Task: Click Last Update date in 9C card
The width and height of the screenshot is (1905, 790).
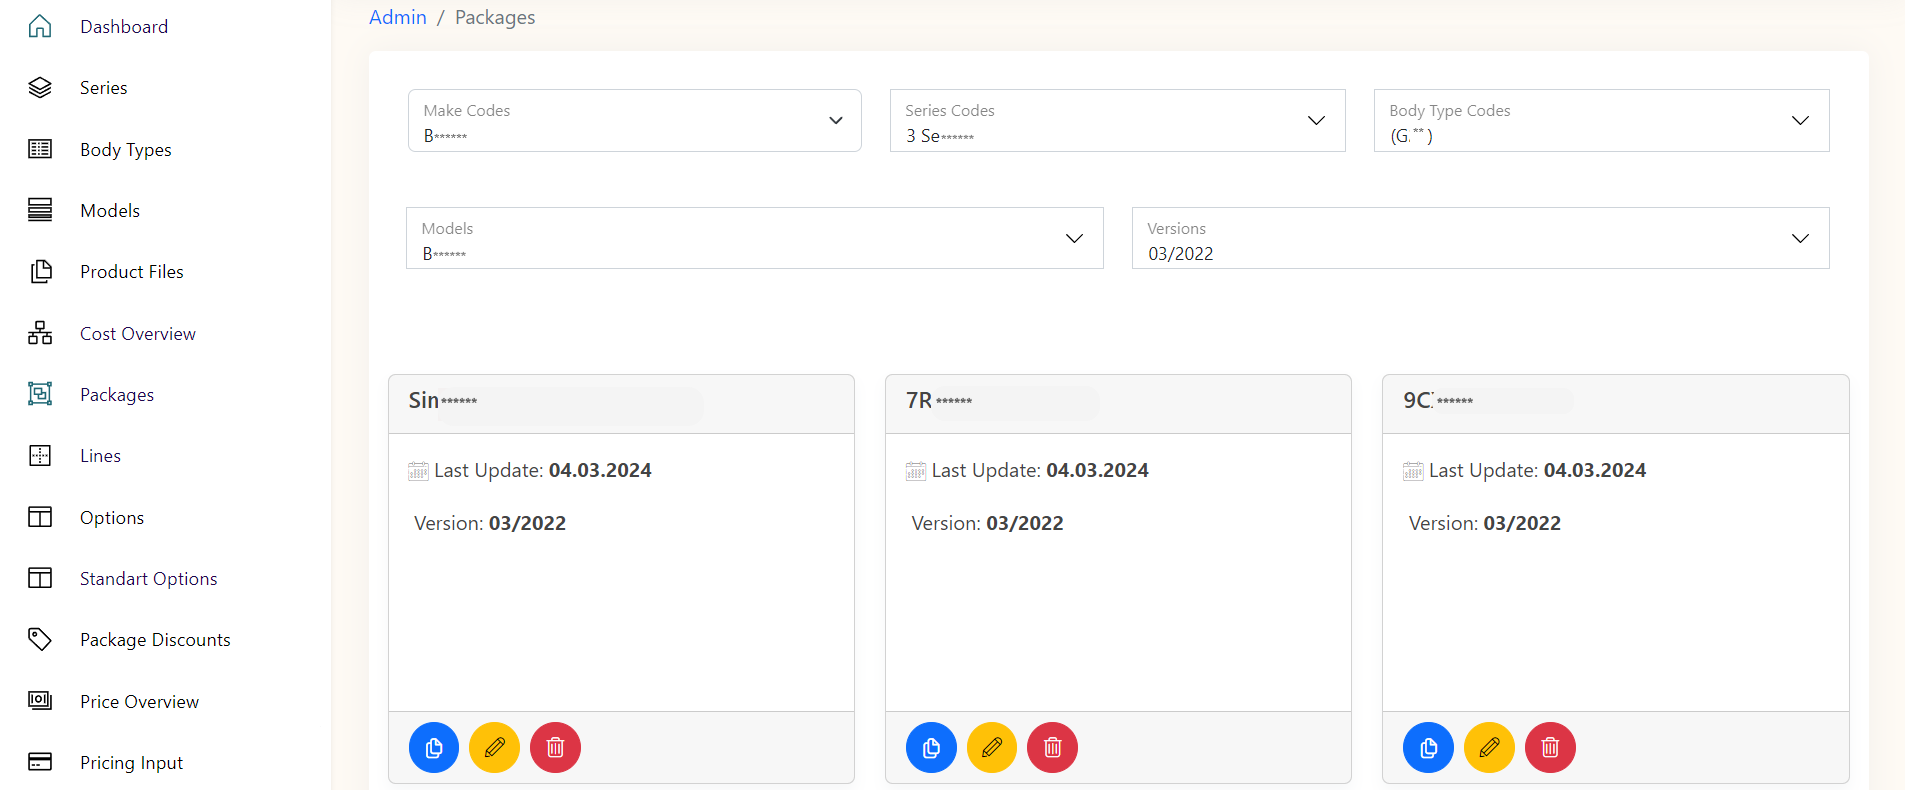Action: pos(1595,470)
